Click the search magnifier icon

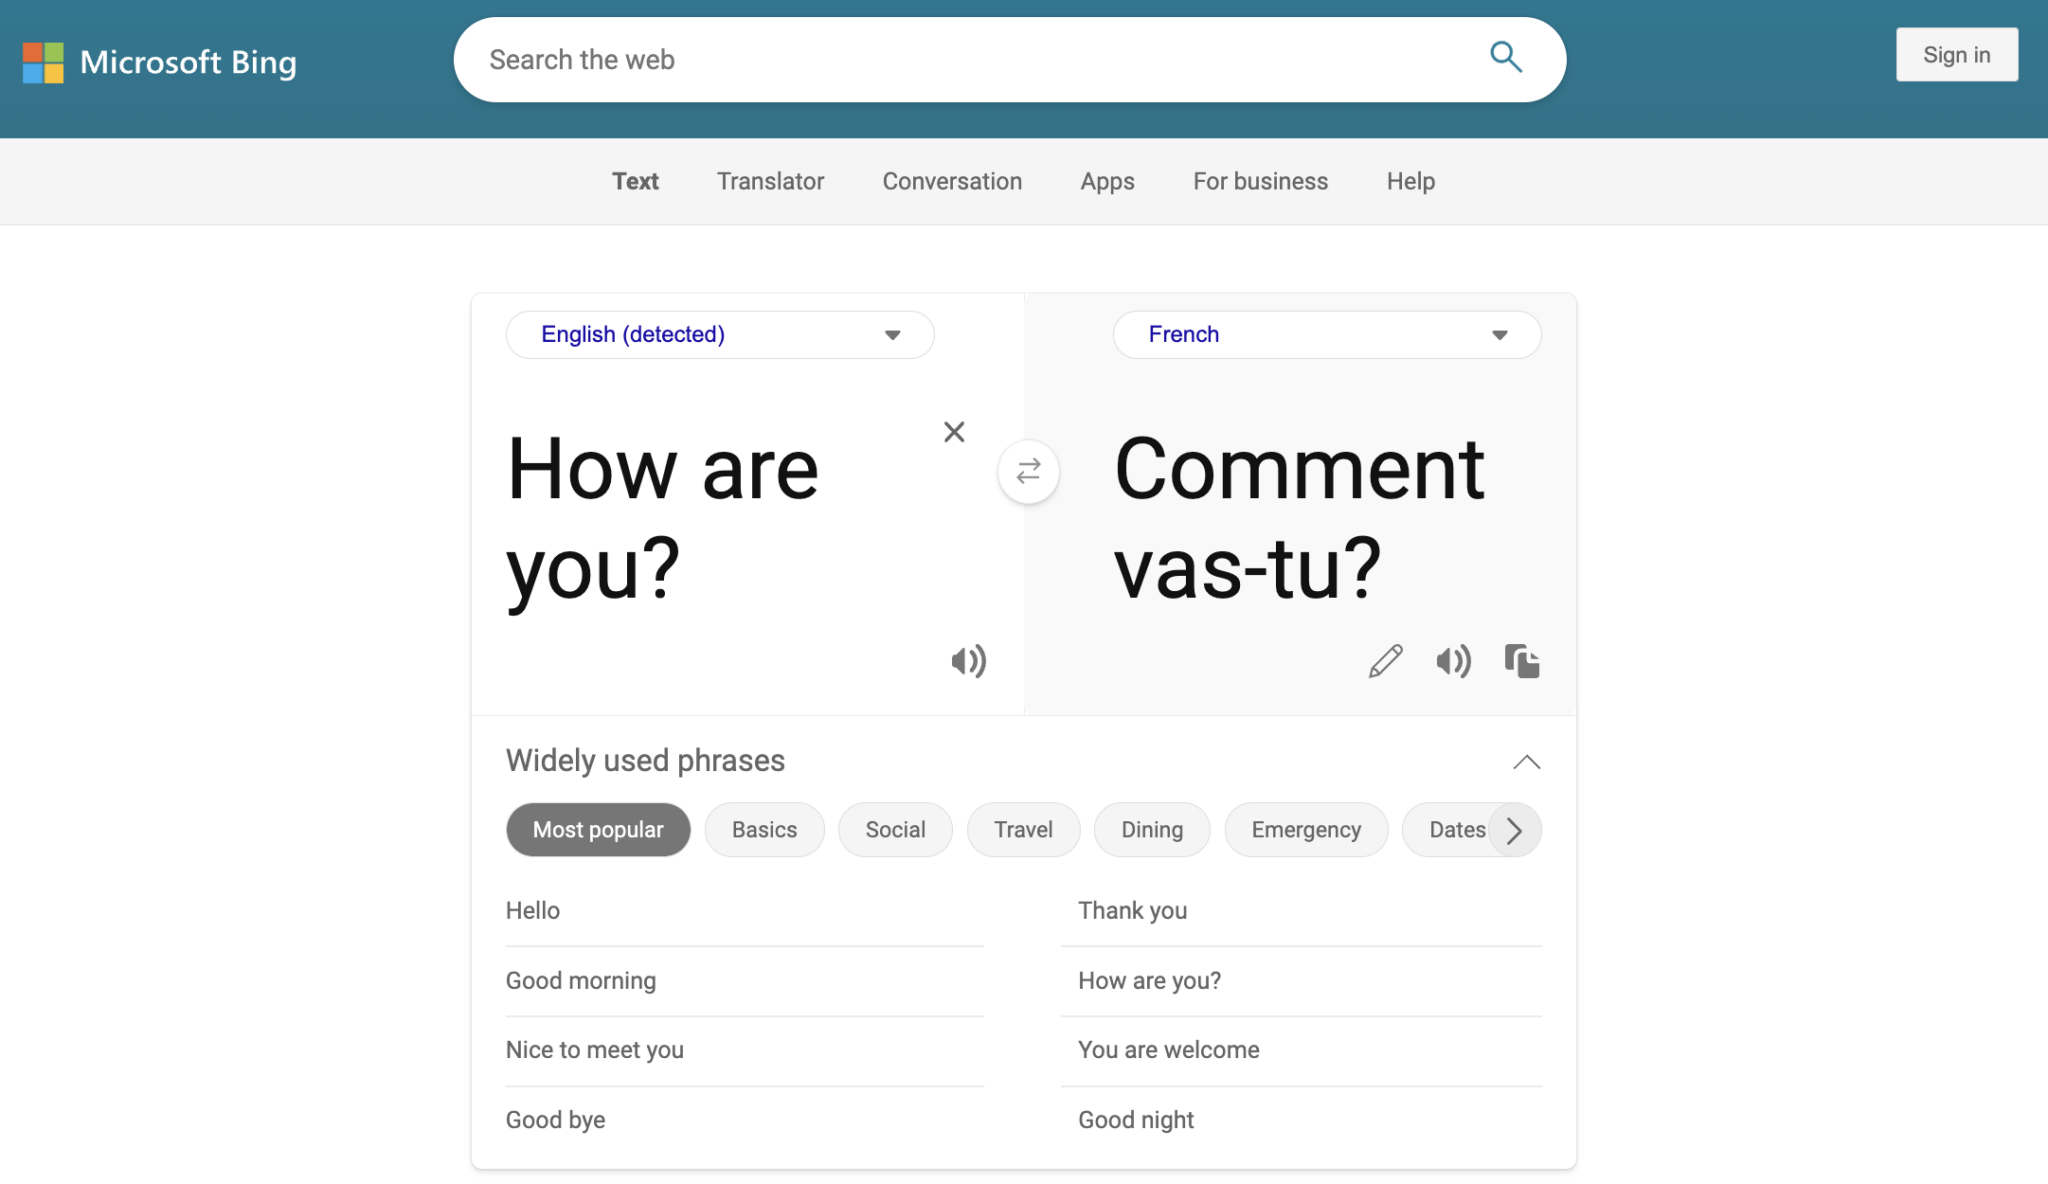click(x=1505, y=58)
